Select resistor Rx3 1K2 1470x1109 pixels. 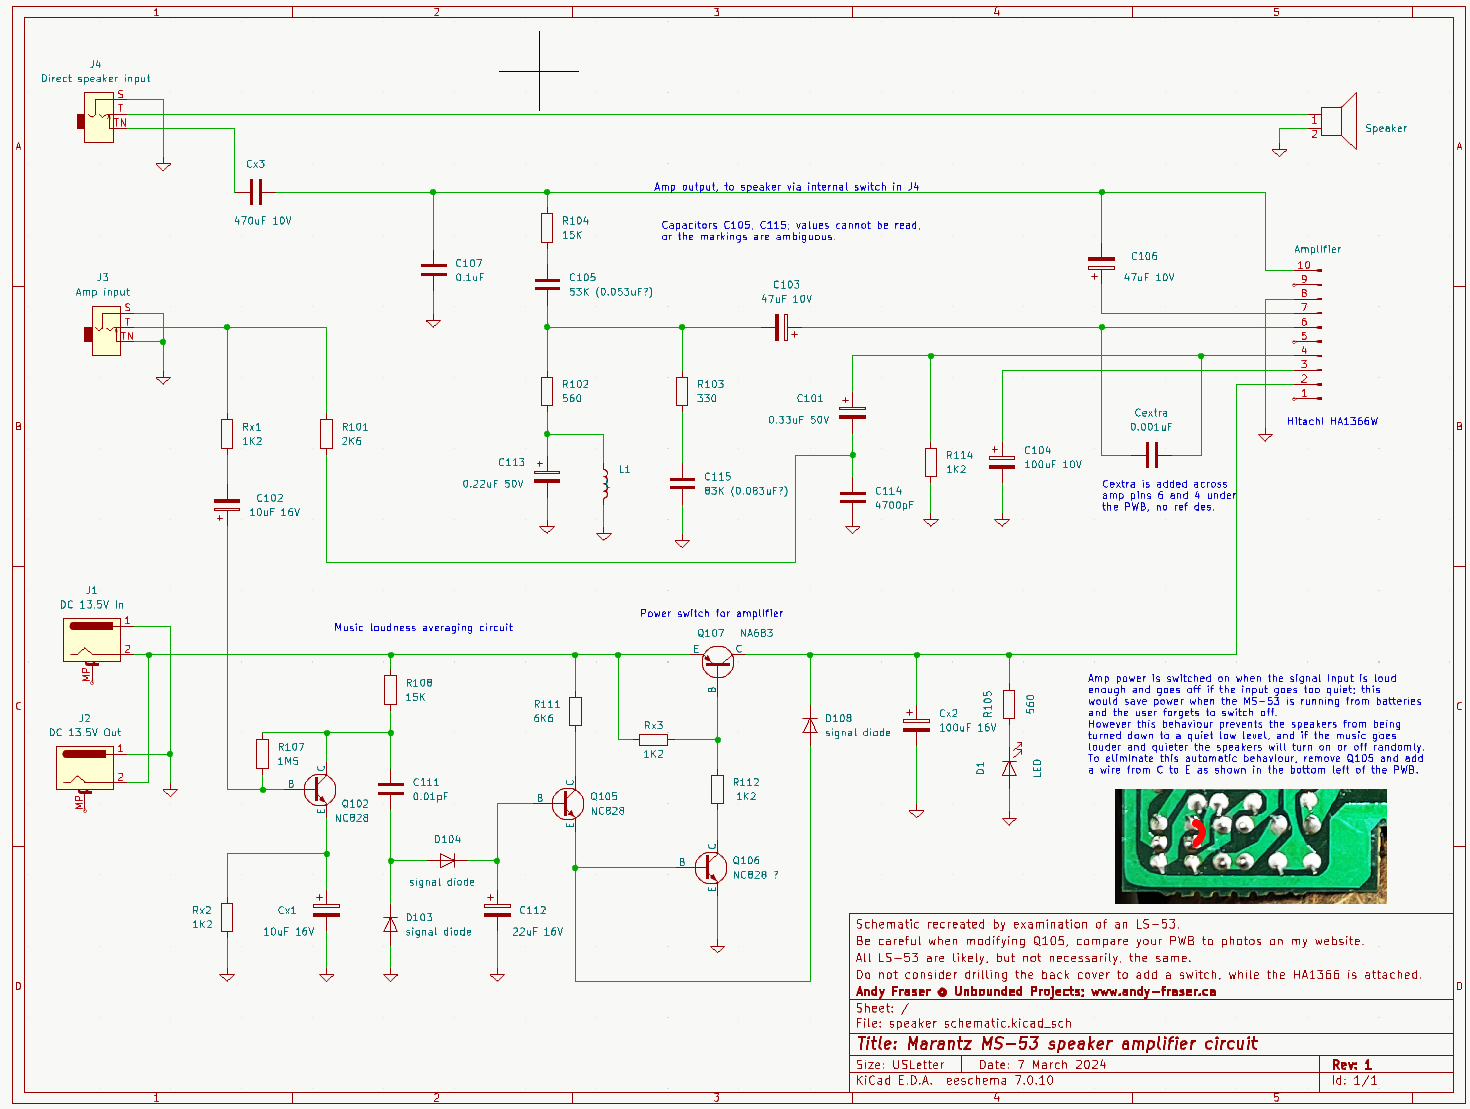(x=654, y=740)
